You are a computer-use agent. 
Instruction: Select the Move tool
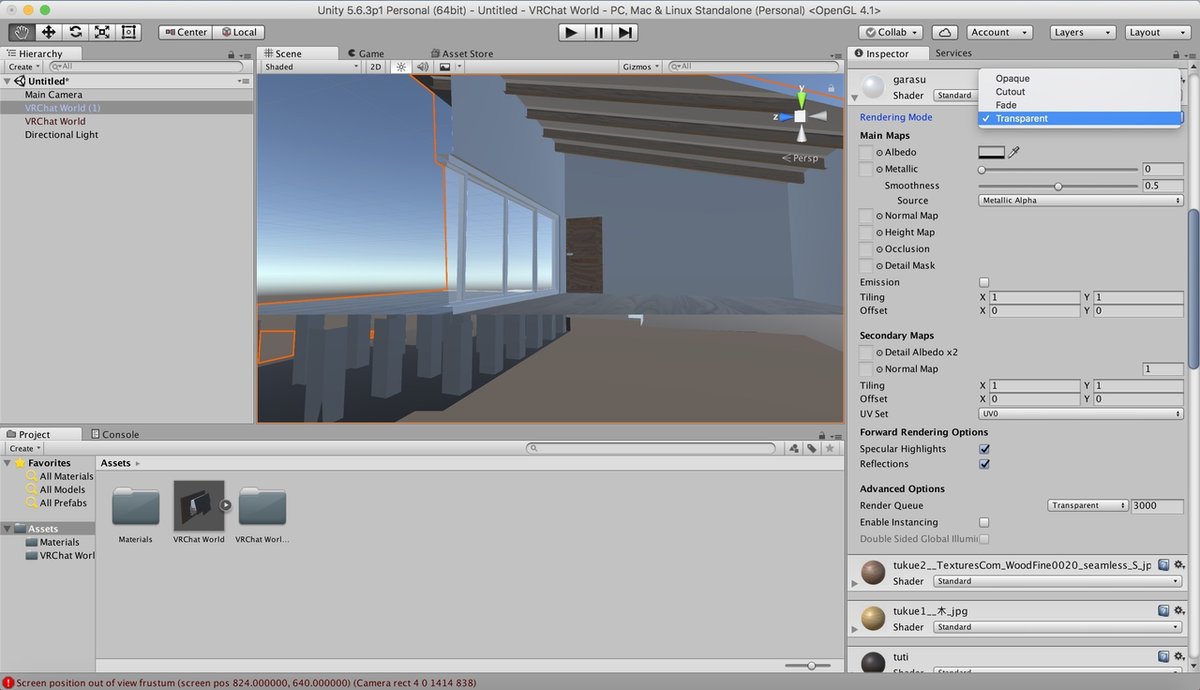(47, 32)
